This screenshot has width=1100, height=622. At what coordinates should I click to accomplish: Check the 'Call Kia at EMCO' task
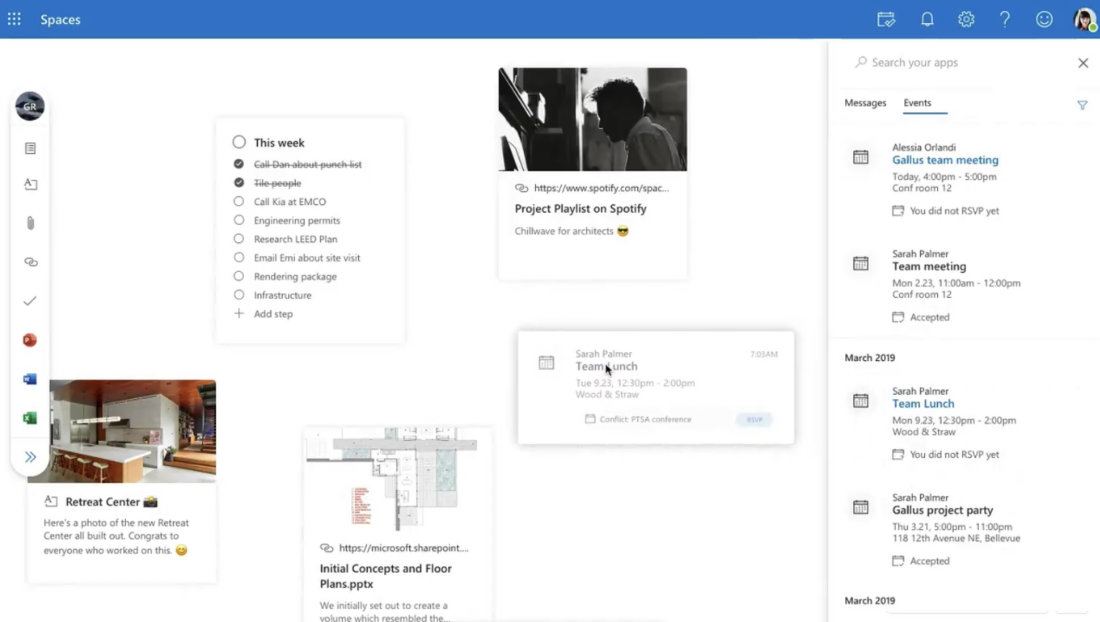(x=239, y=202)
